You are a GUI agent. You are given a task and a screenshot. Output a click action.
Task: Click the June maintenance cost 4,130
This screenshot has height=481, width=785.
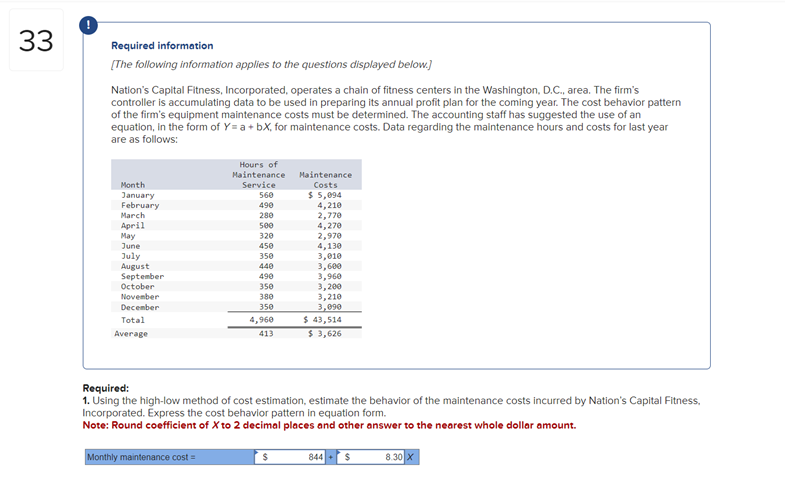pyautogui.click(x=329, y=246)
